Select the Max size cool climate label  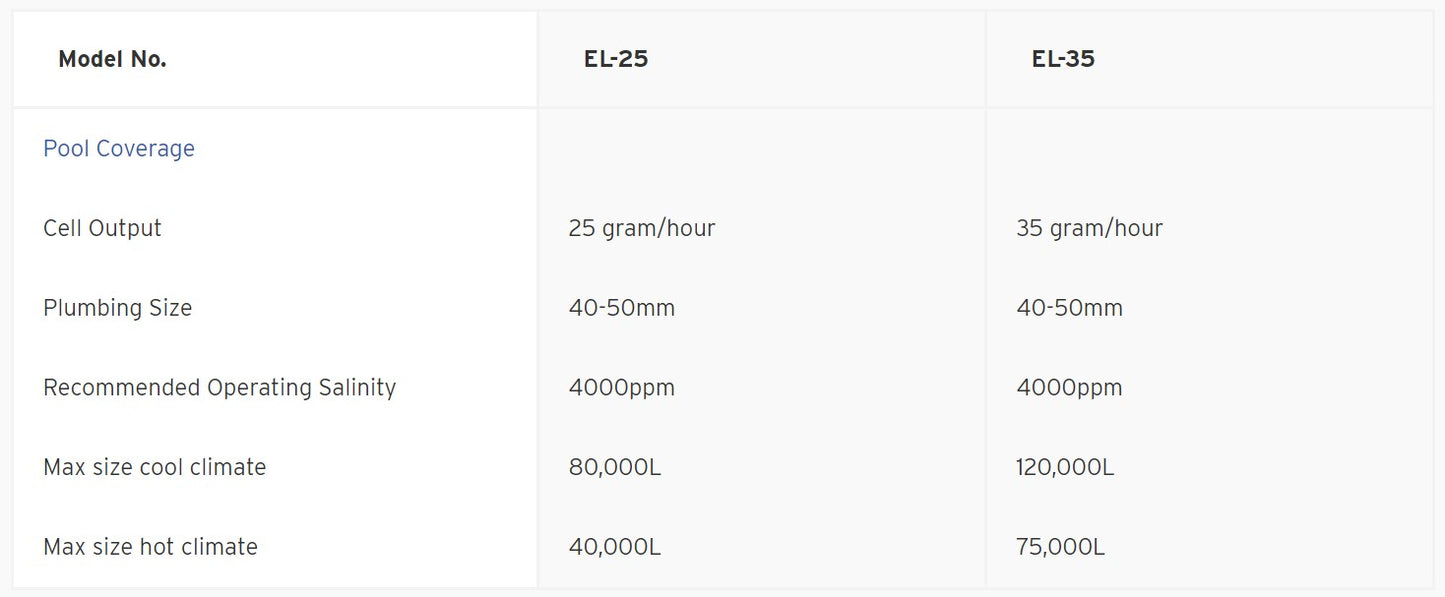point(154,468)
